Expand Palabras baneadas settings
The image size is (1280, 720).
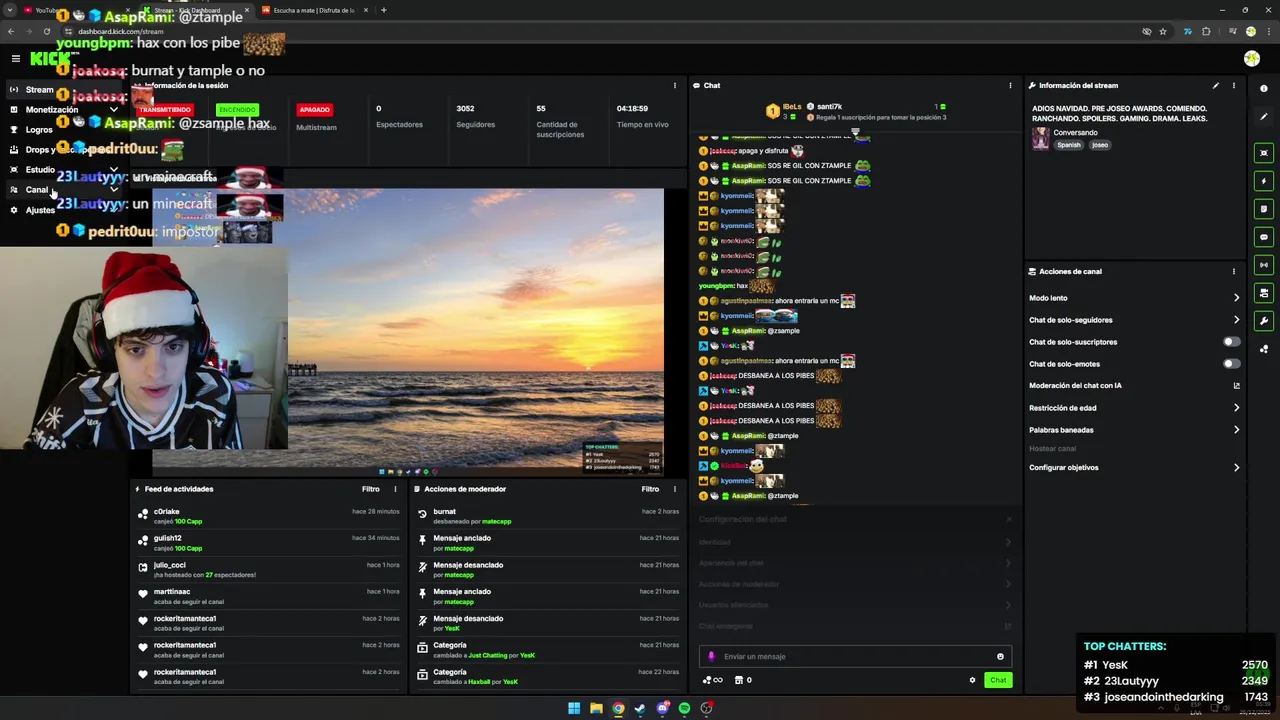tap(1134, 430)
